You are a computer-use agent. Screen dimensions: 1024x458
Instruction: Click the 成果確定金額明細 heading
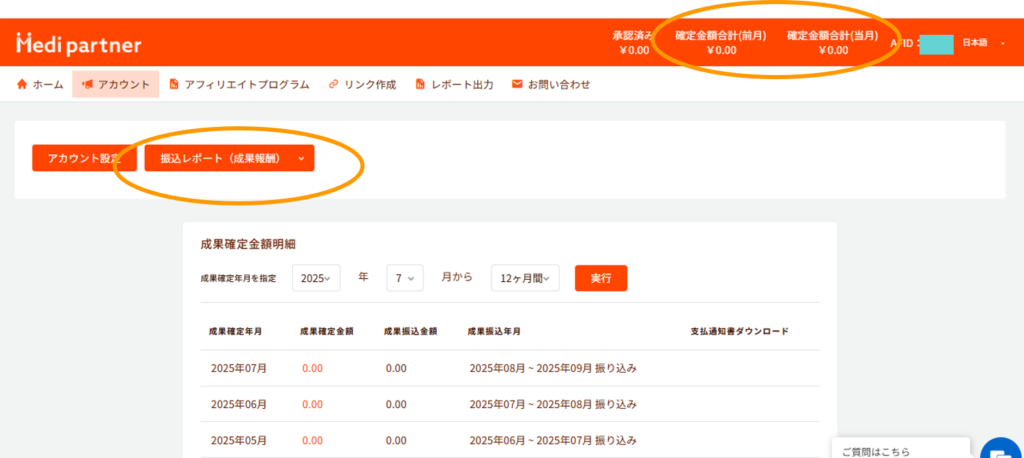pyautogui.click(x=248, y=244)
